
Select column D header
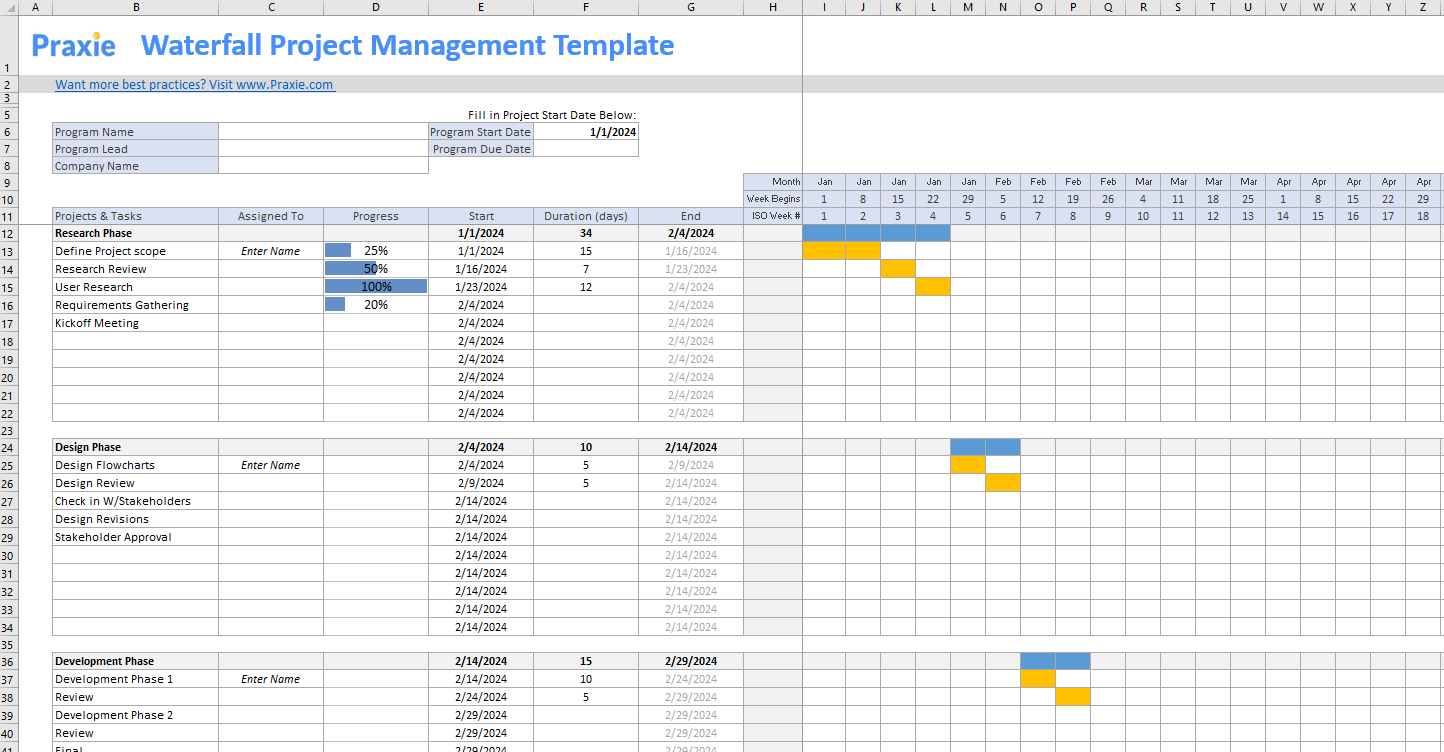tap(376, 7)
